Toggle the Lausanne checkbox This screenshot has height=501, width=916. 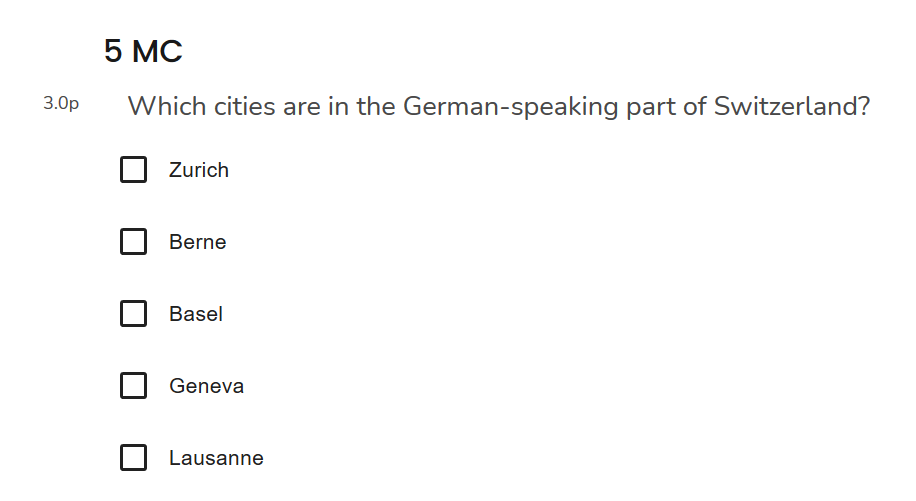coord(133,458)
